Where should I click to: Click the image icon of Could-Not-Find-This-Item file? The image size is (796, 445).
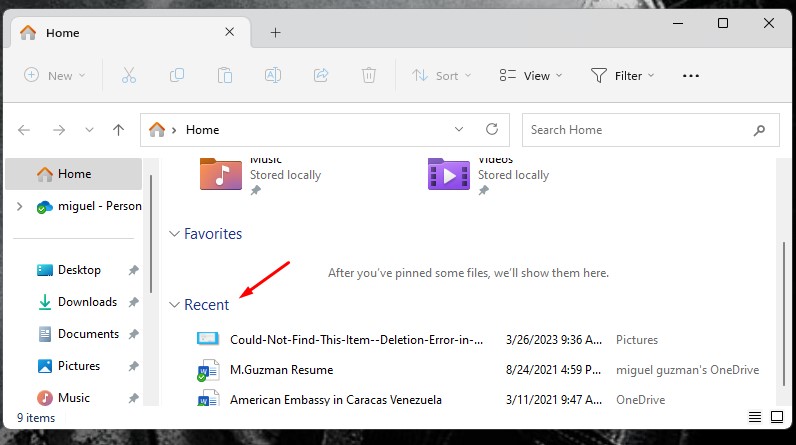(x=208, y=338)
